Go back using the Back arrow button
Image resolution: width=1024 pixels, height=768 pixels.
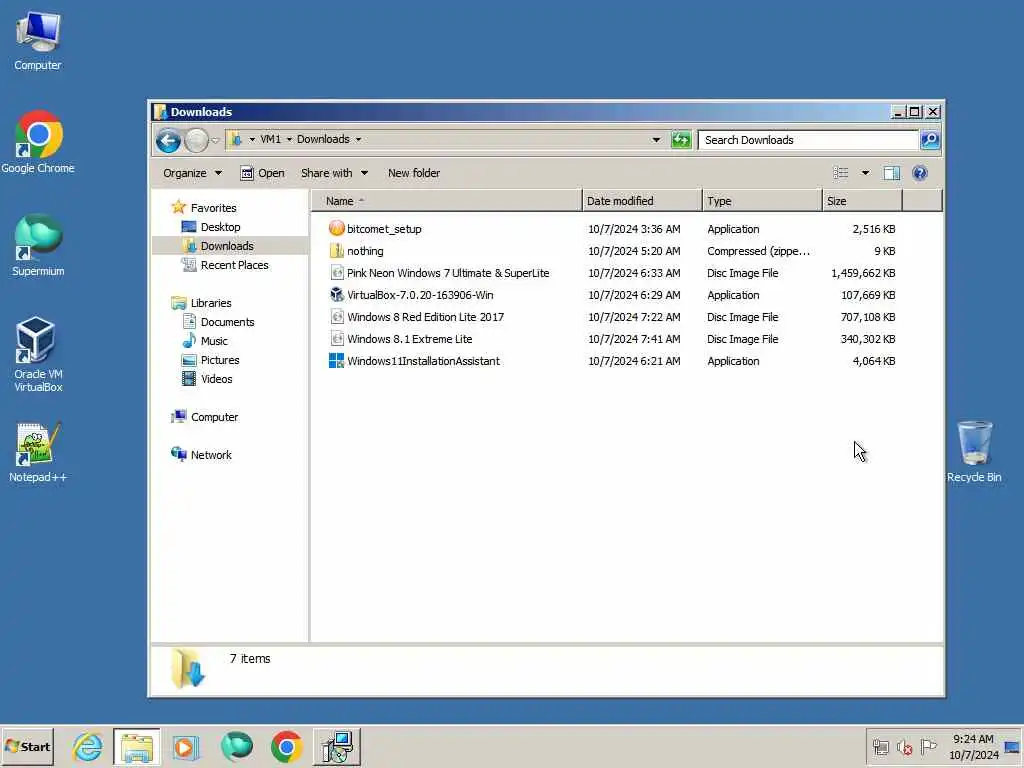(x=168, y=140)
